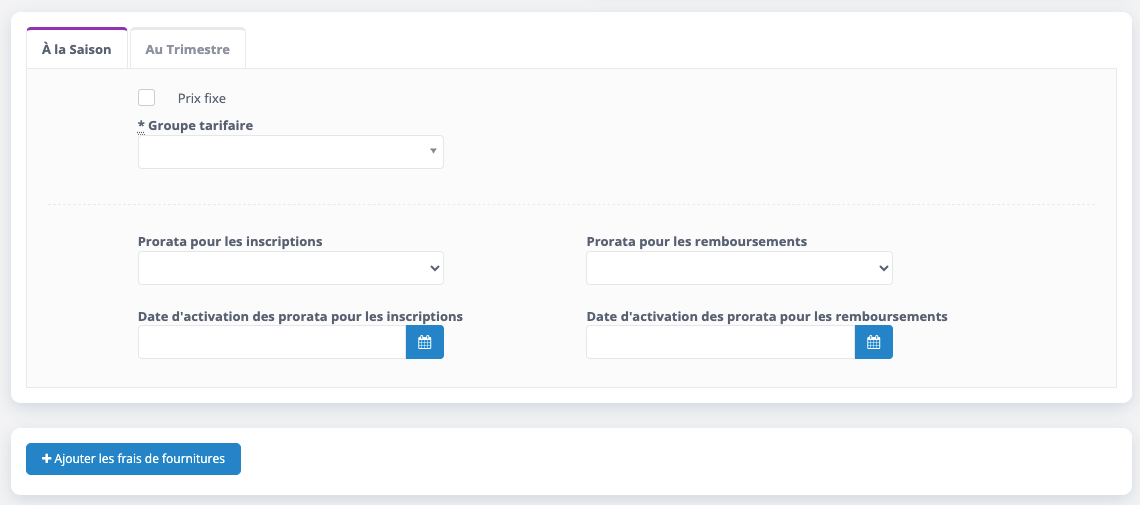Viewport: 1140px width, 505px height.
Task: Click the Prorata pour les remboursements label
Action: point(697,241)
